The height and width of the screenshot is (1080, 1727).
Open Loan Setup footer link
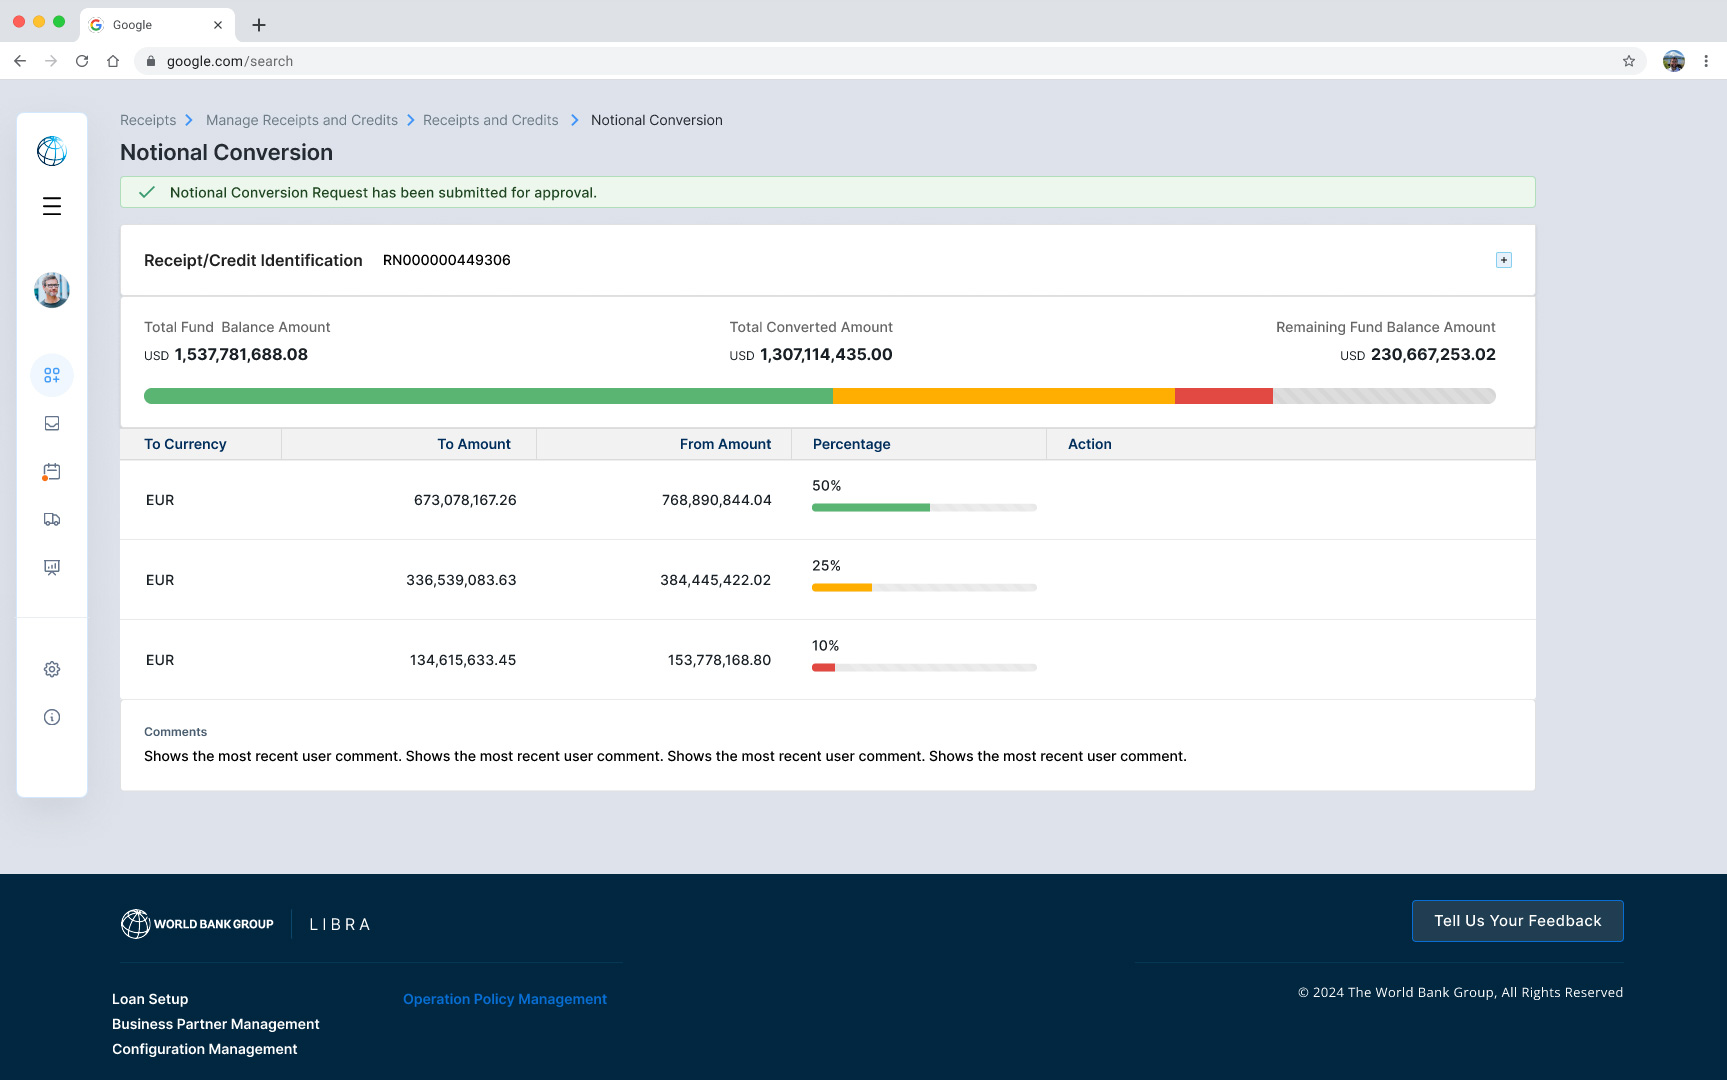(x=150, y=999)
